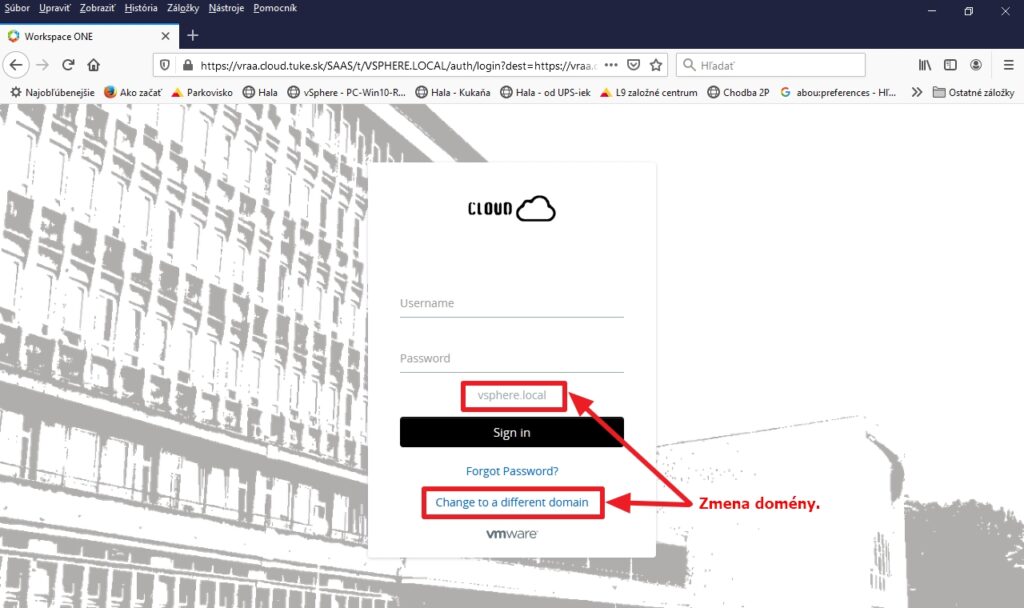Save page to Pocket icon

point(633,65)
